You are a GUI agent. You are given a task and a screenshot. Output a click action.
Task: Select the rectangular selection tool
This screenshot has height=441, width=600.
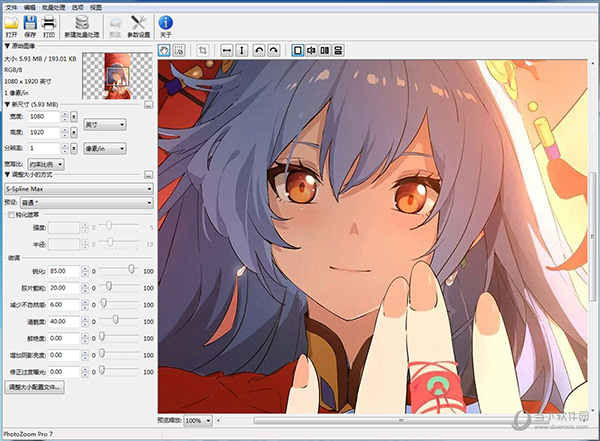(179, 50)
